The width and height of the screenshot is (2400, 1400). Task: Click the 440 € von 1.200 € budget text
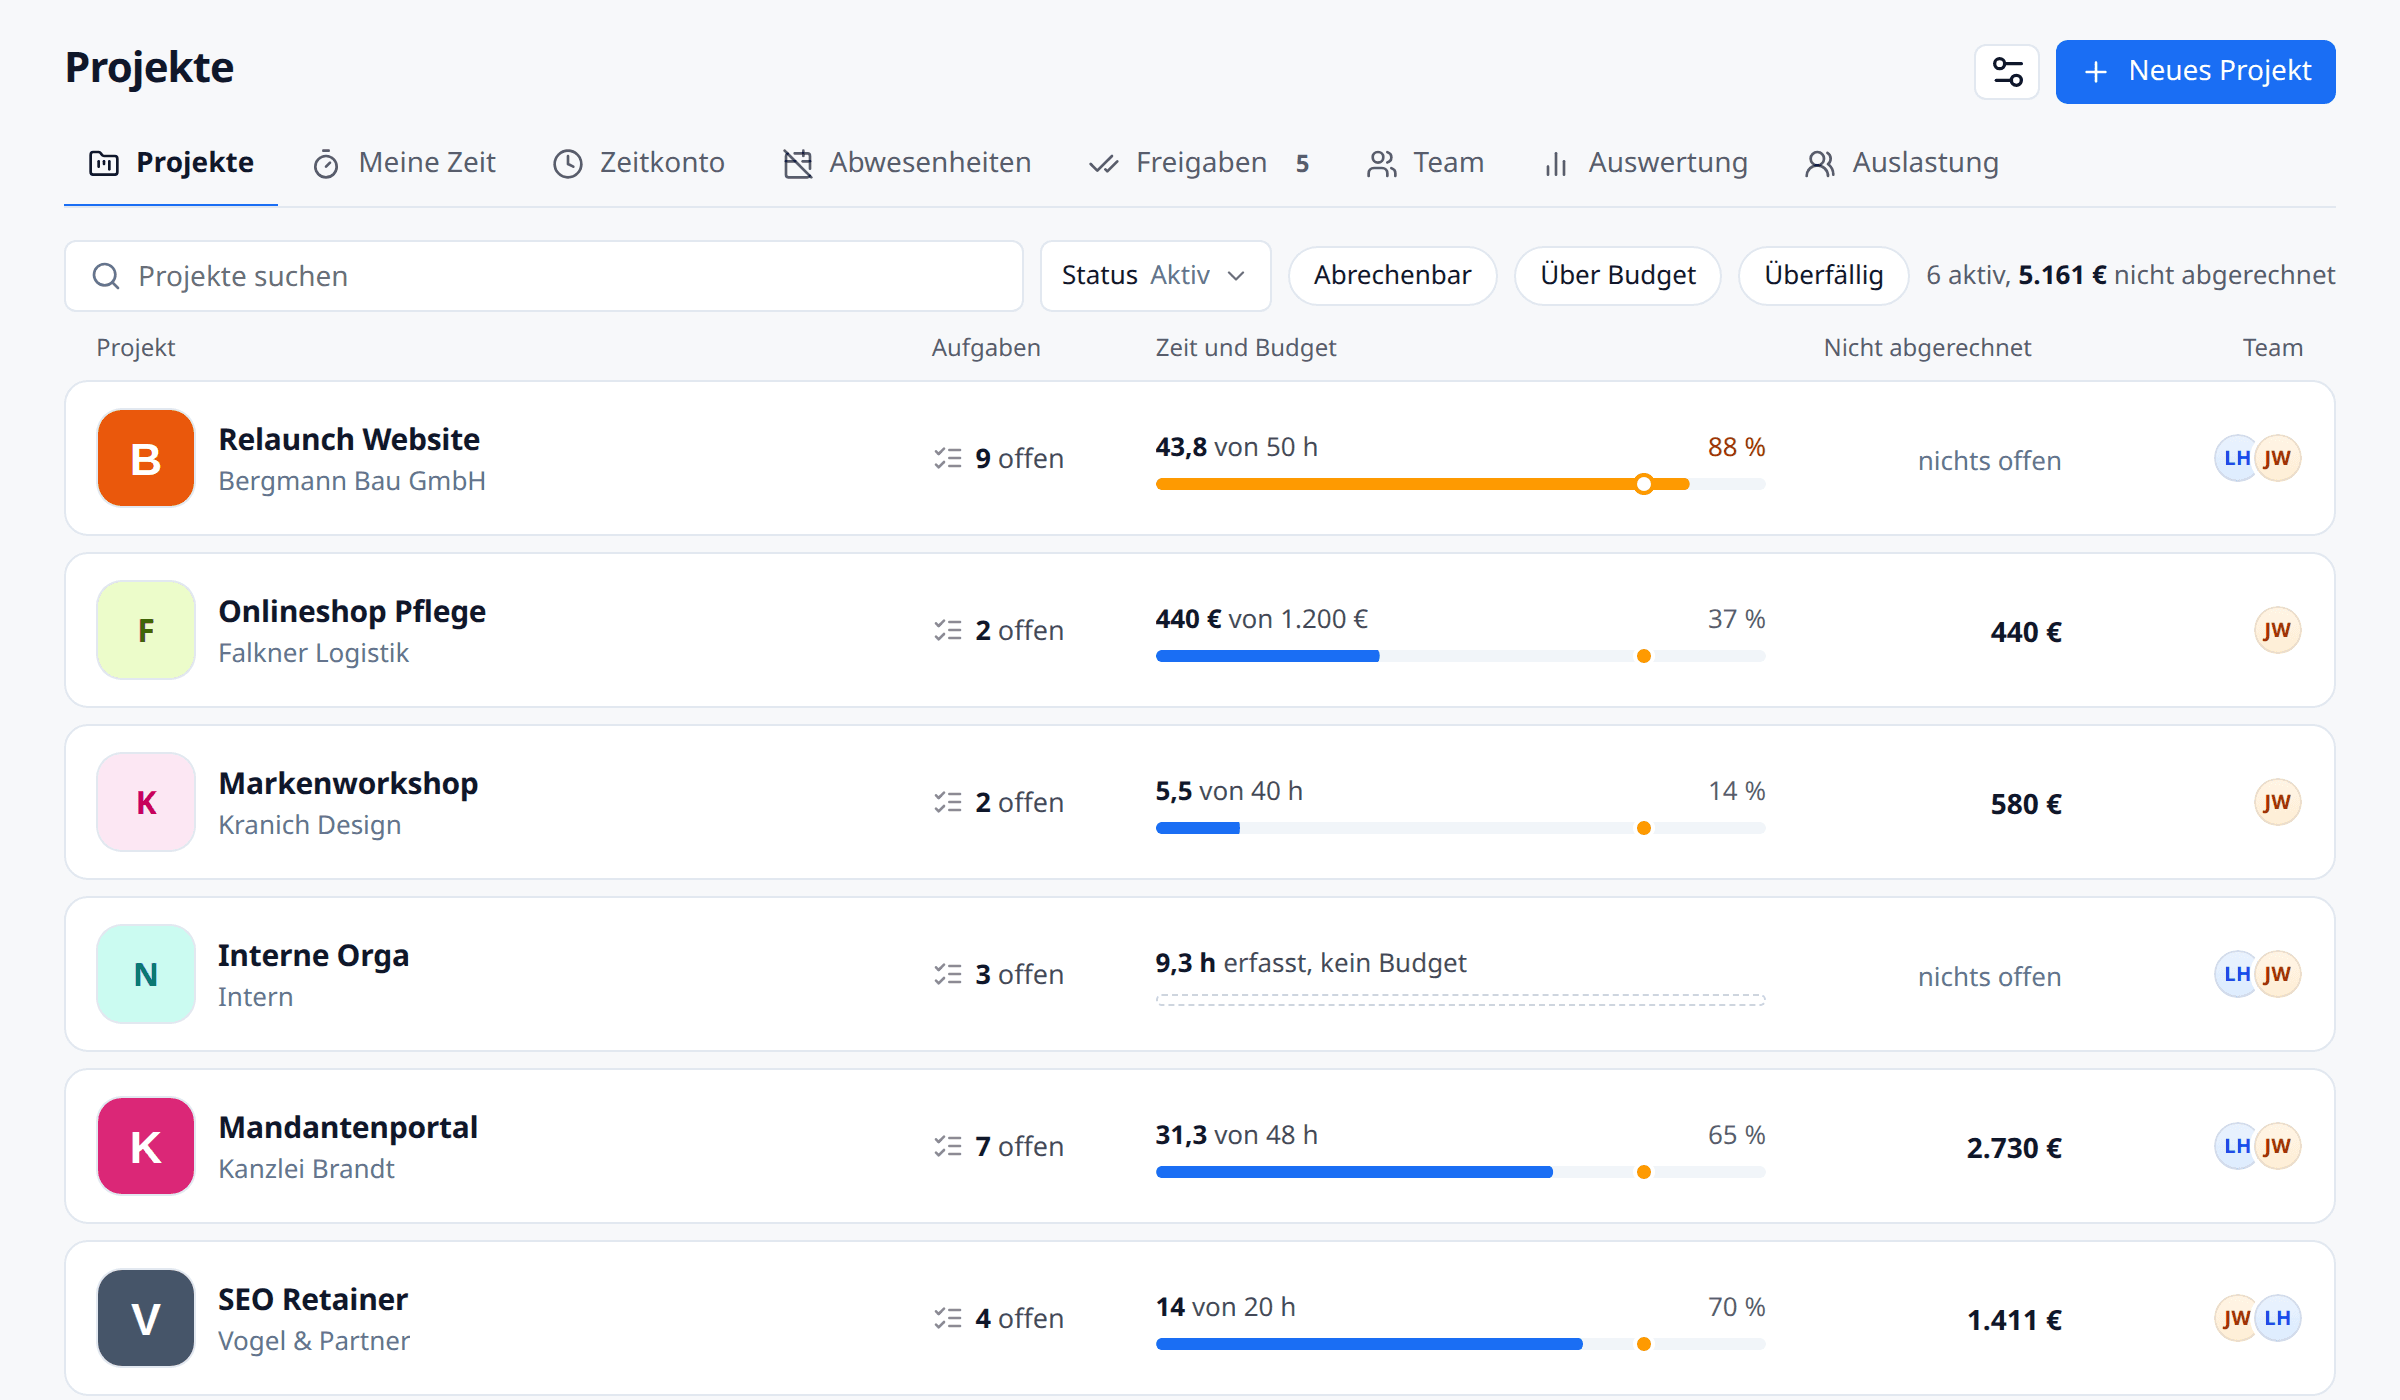click(x=1261, y=619)
